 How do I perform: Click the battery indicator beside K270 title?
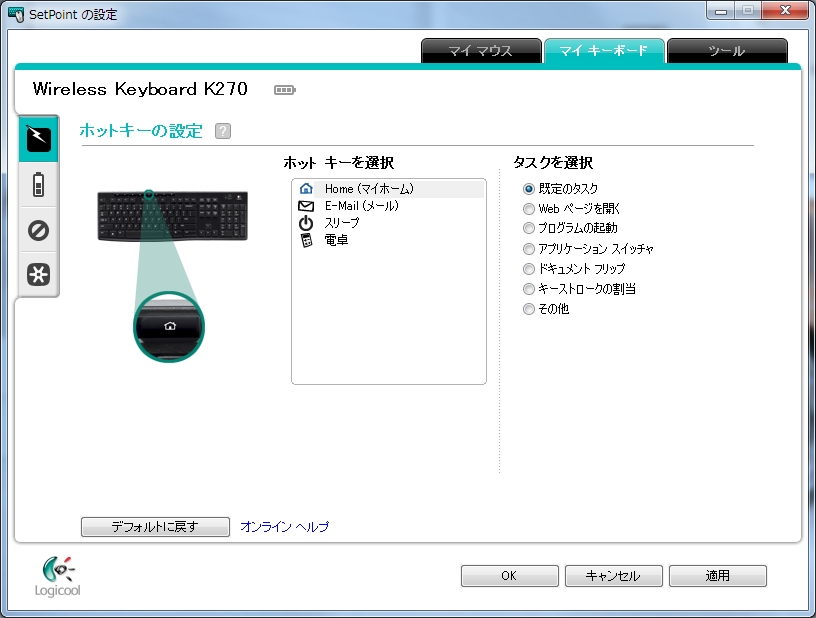click(x=285, y=90)
